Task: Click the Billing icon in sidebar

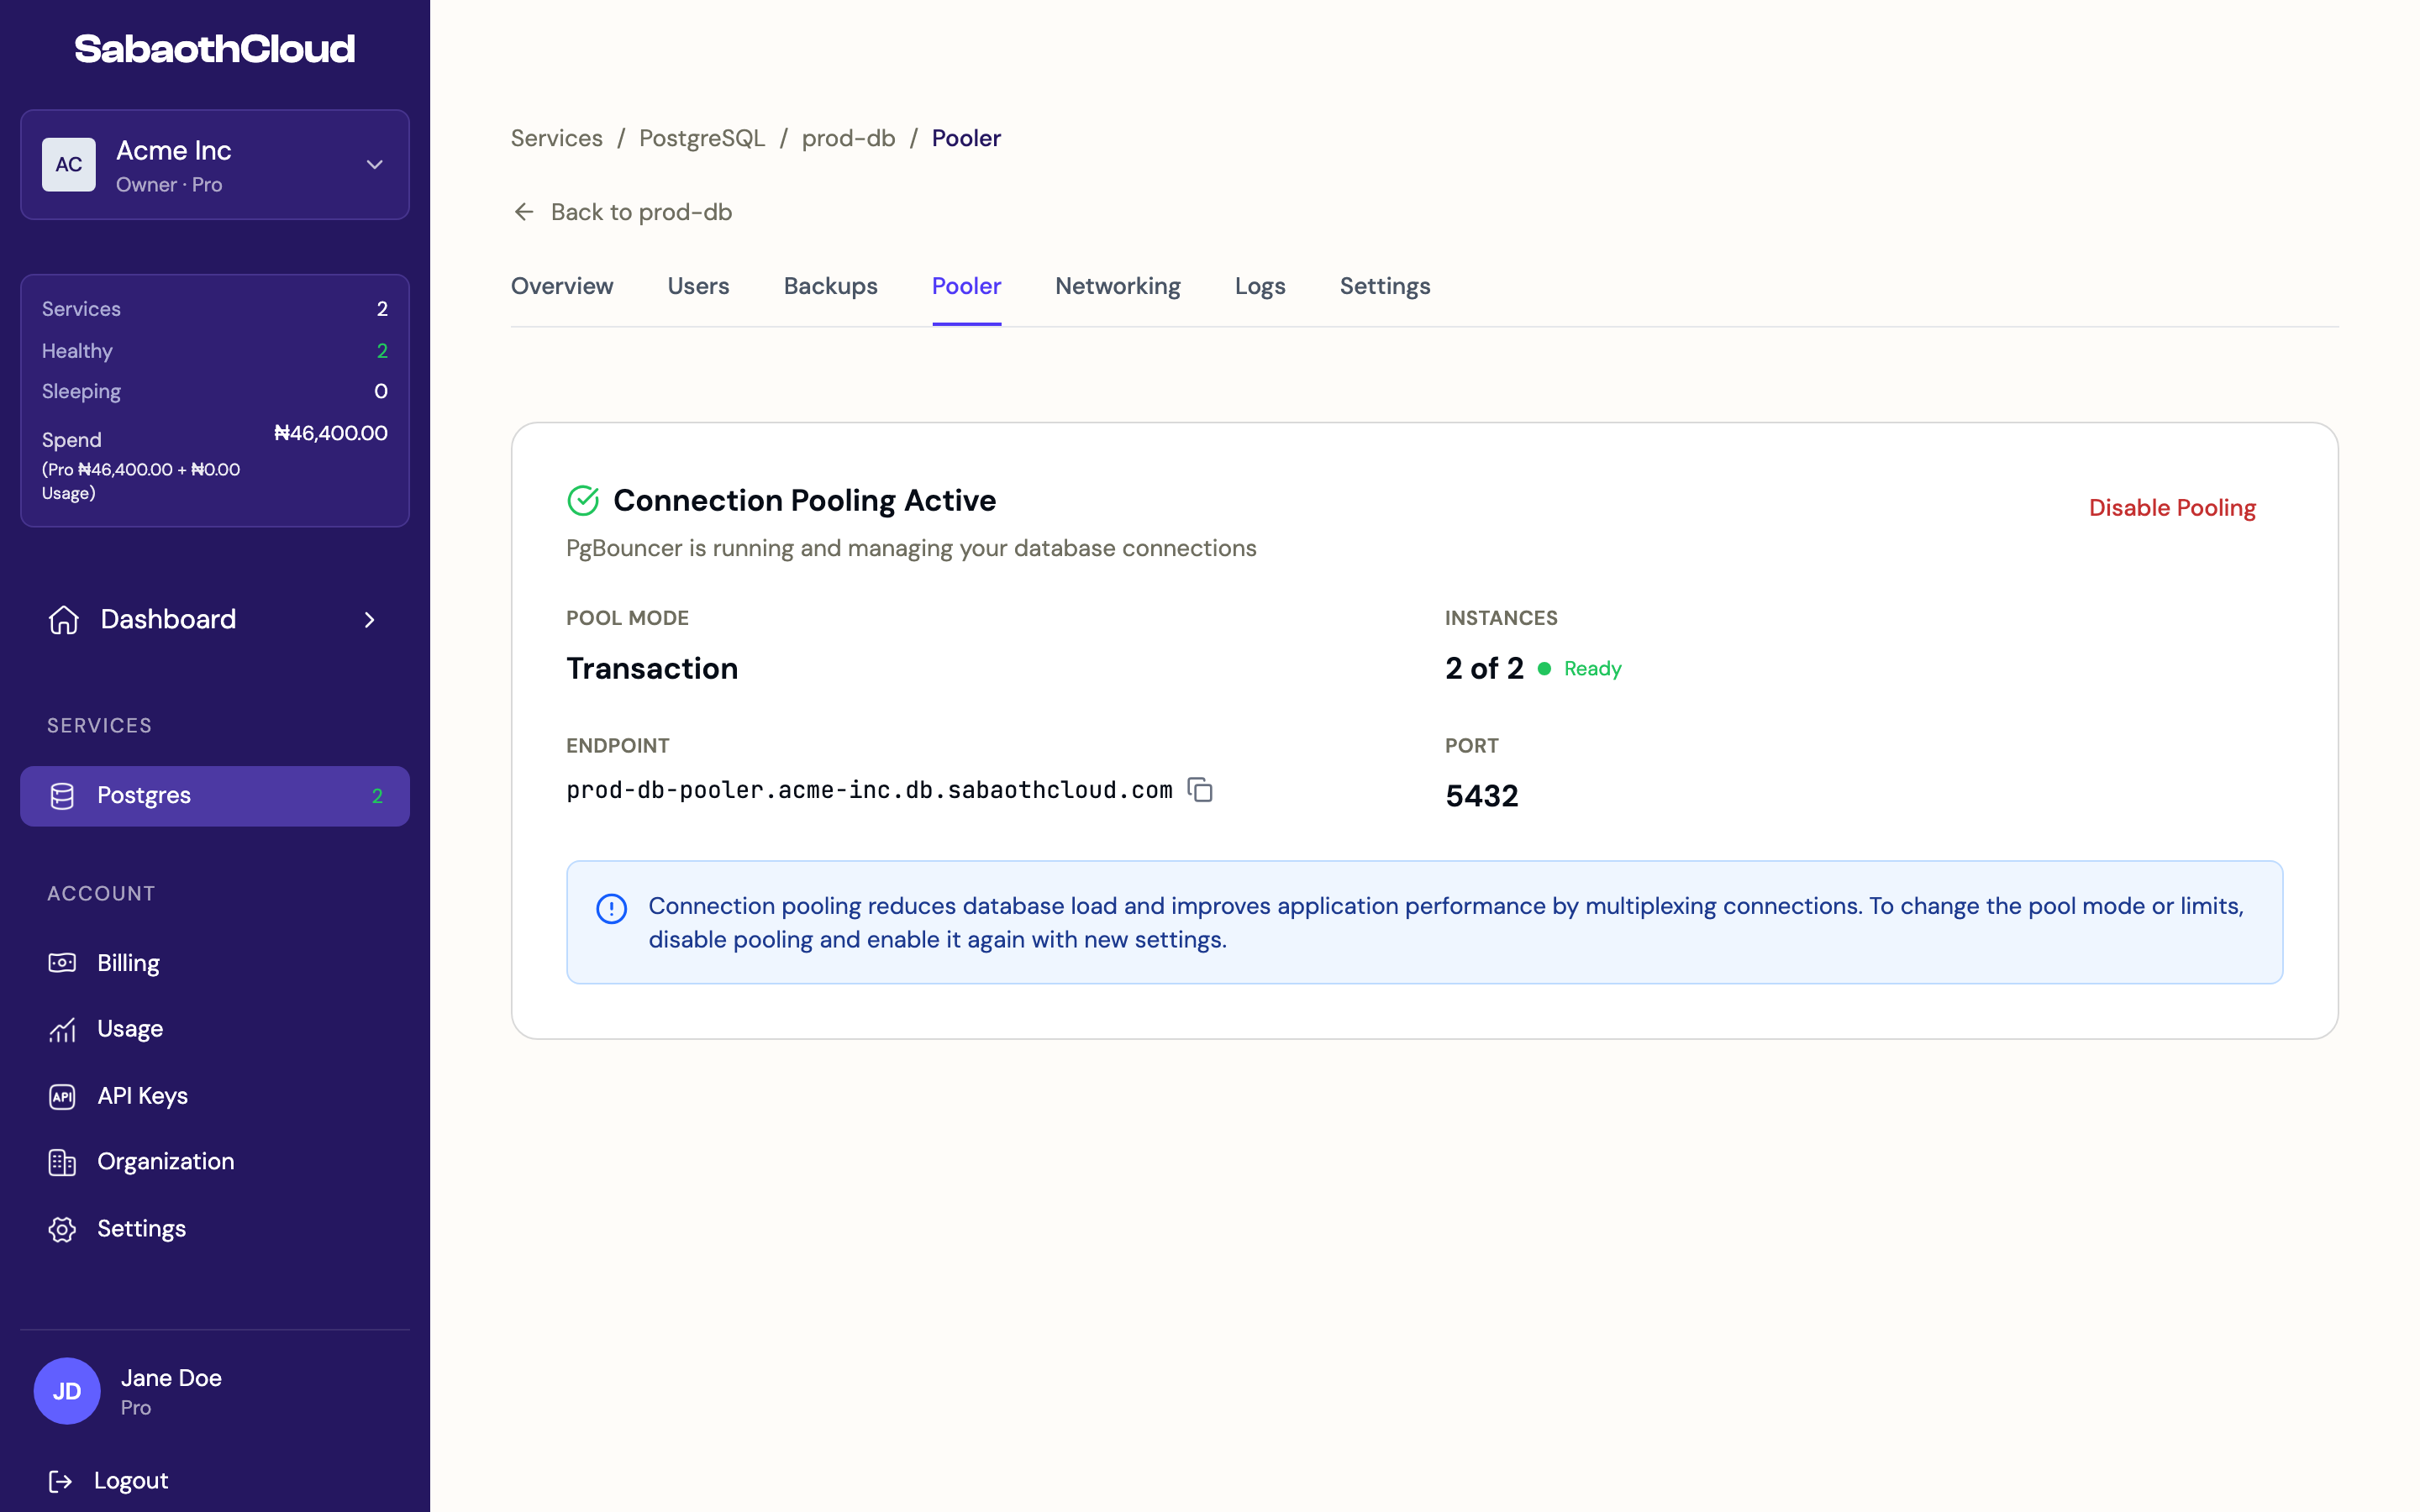Action: coord(62,963)
